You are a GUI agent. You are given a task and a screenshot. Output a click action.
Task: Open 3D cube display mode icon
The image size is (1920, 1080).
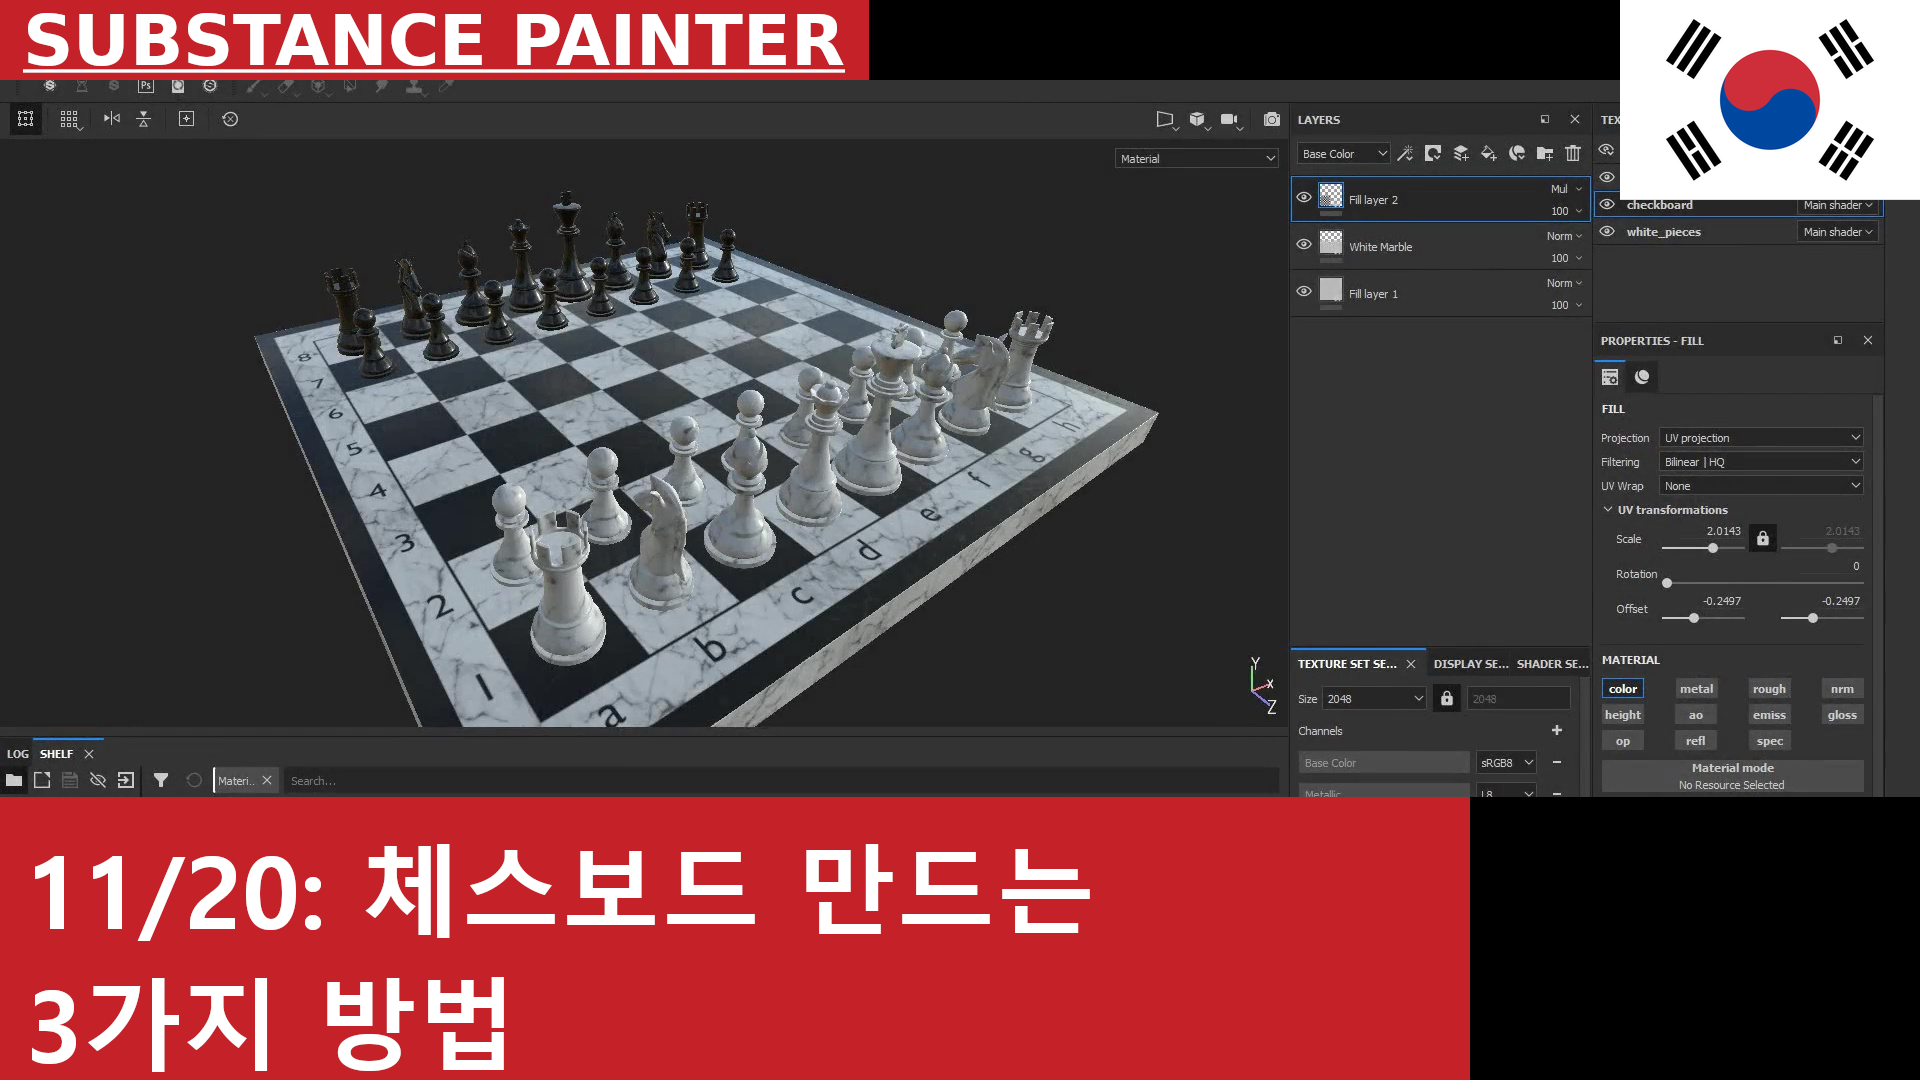(x=1198, y=119)
